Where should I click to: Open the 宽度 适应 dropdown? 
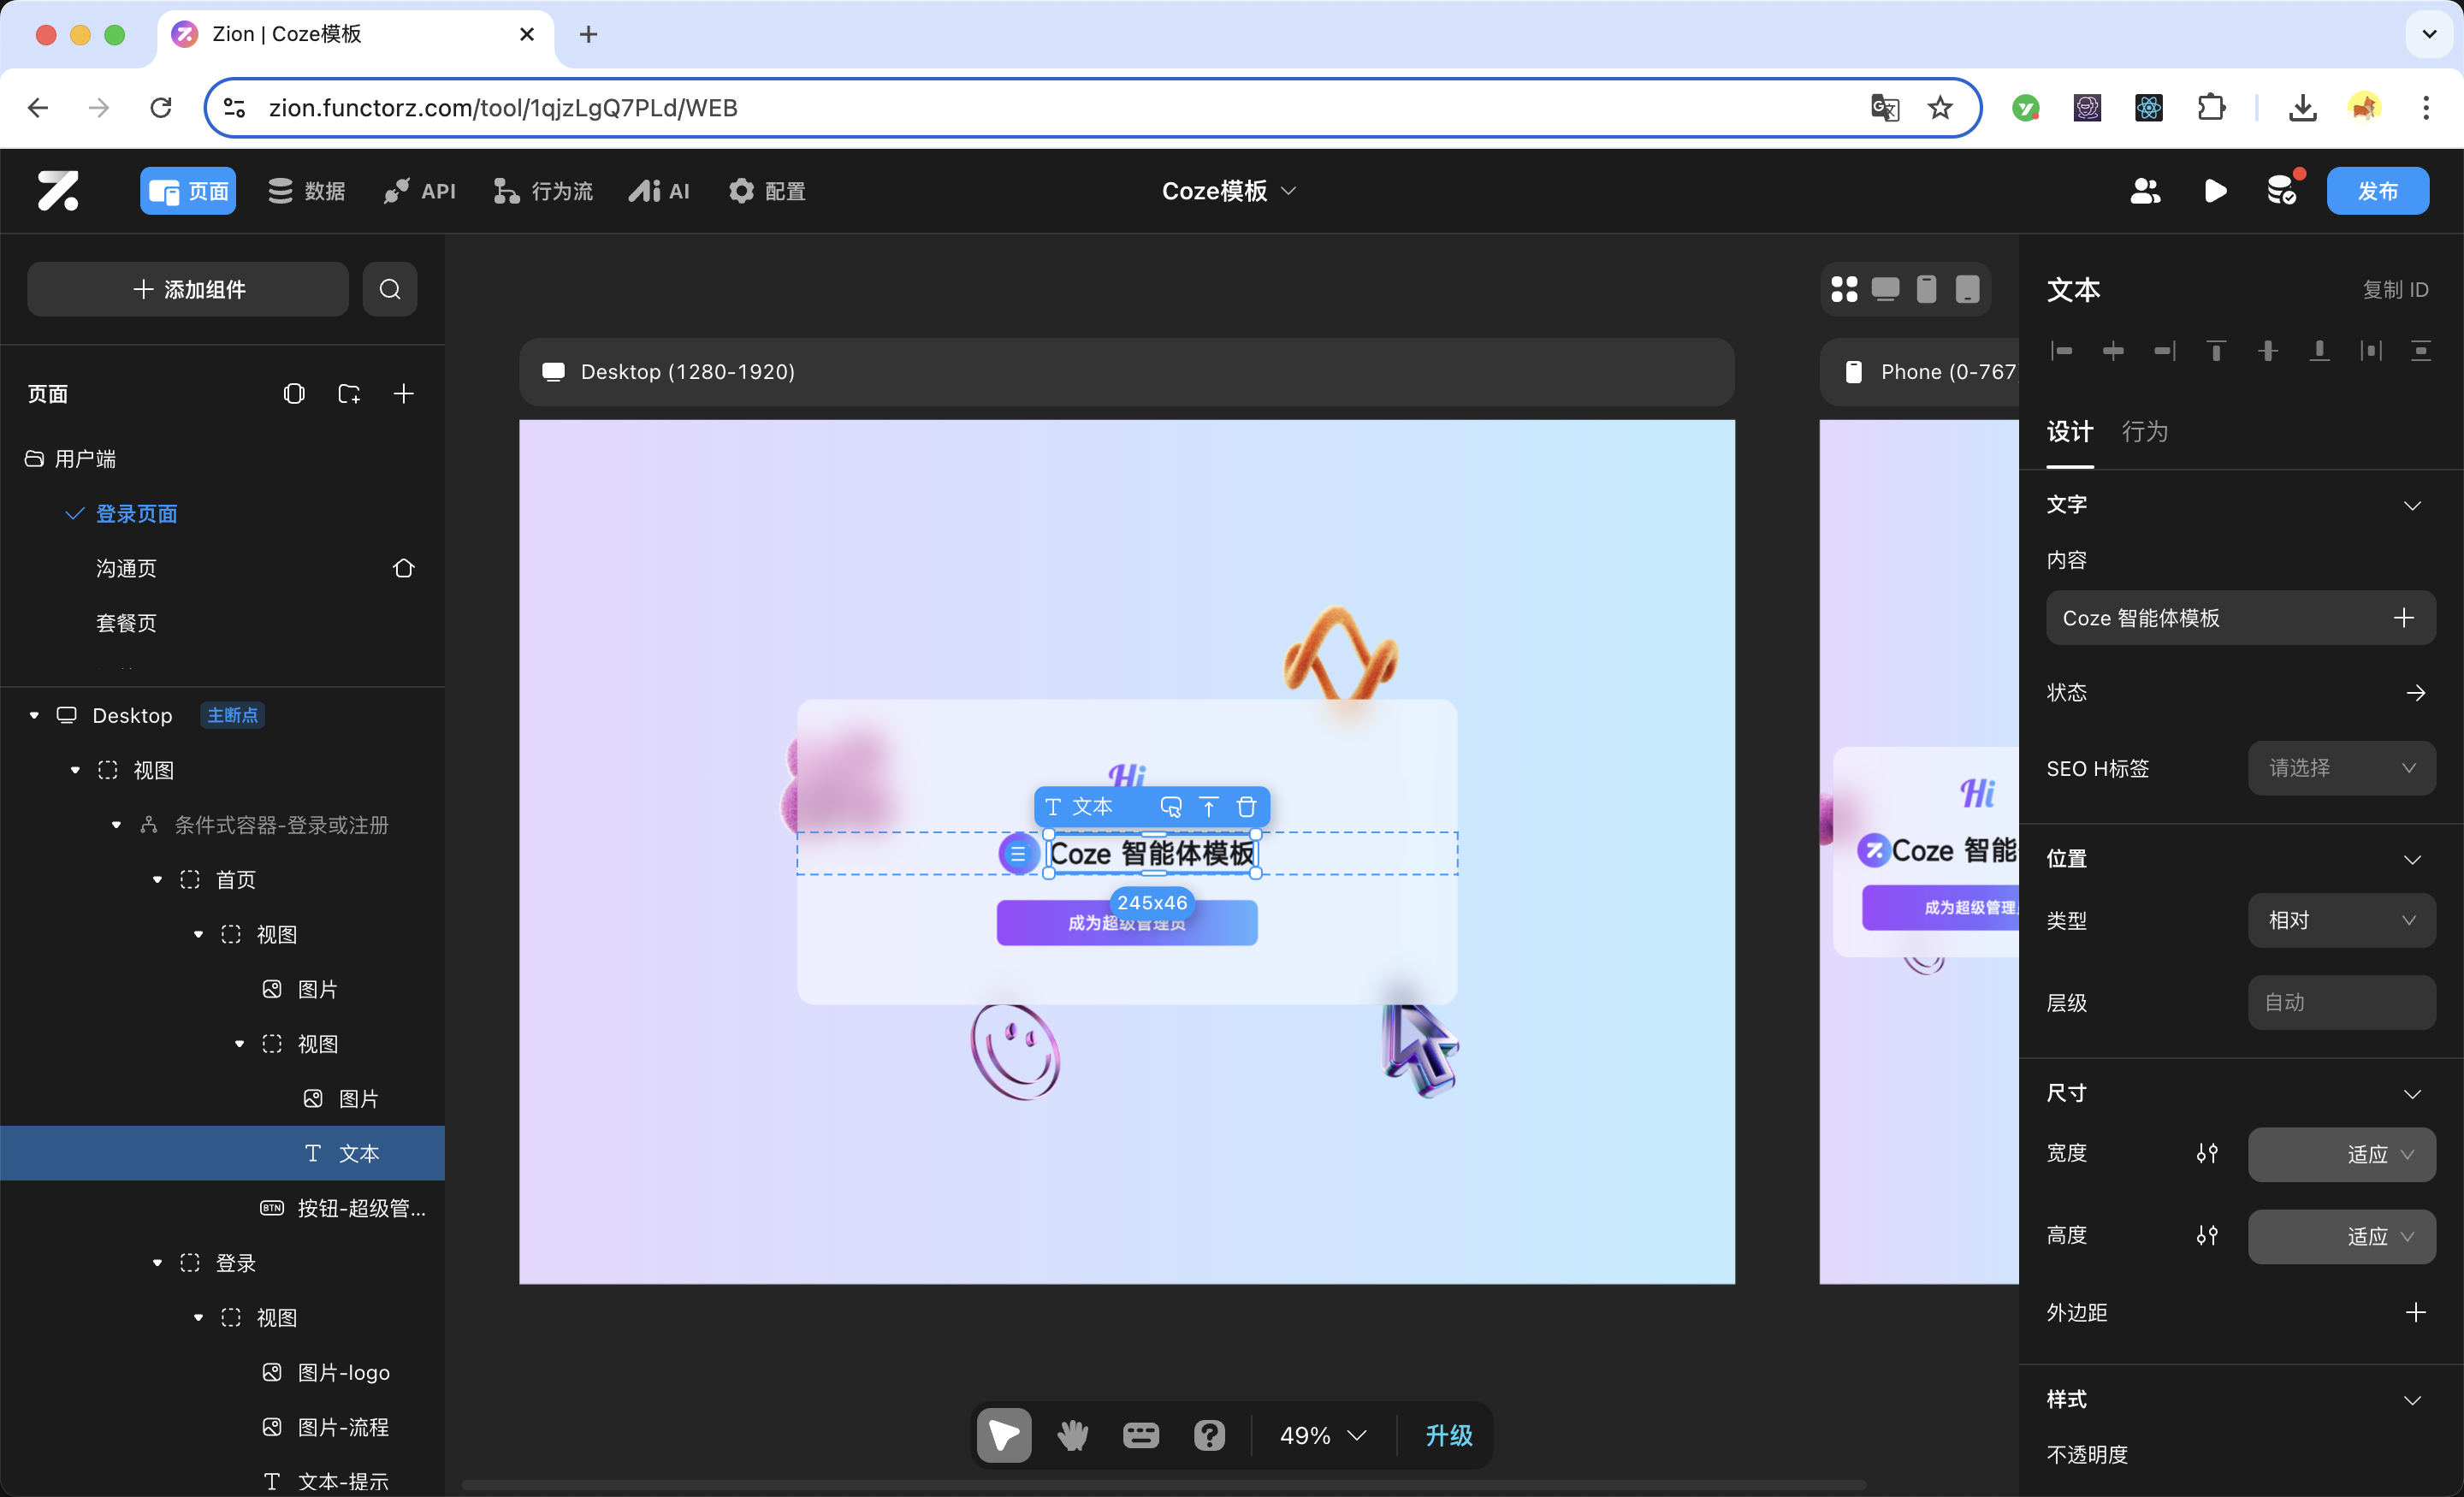coord(2342,1154)
